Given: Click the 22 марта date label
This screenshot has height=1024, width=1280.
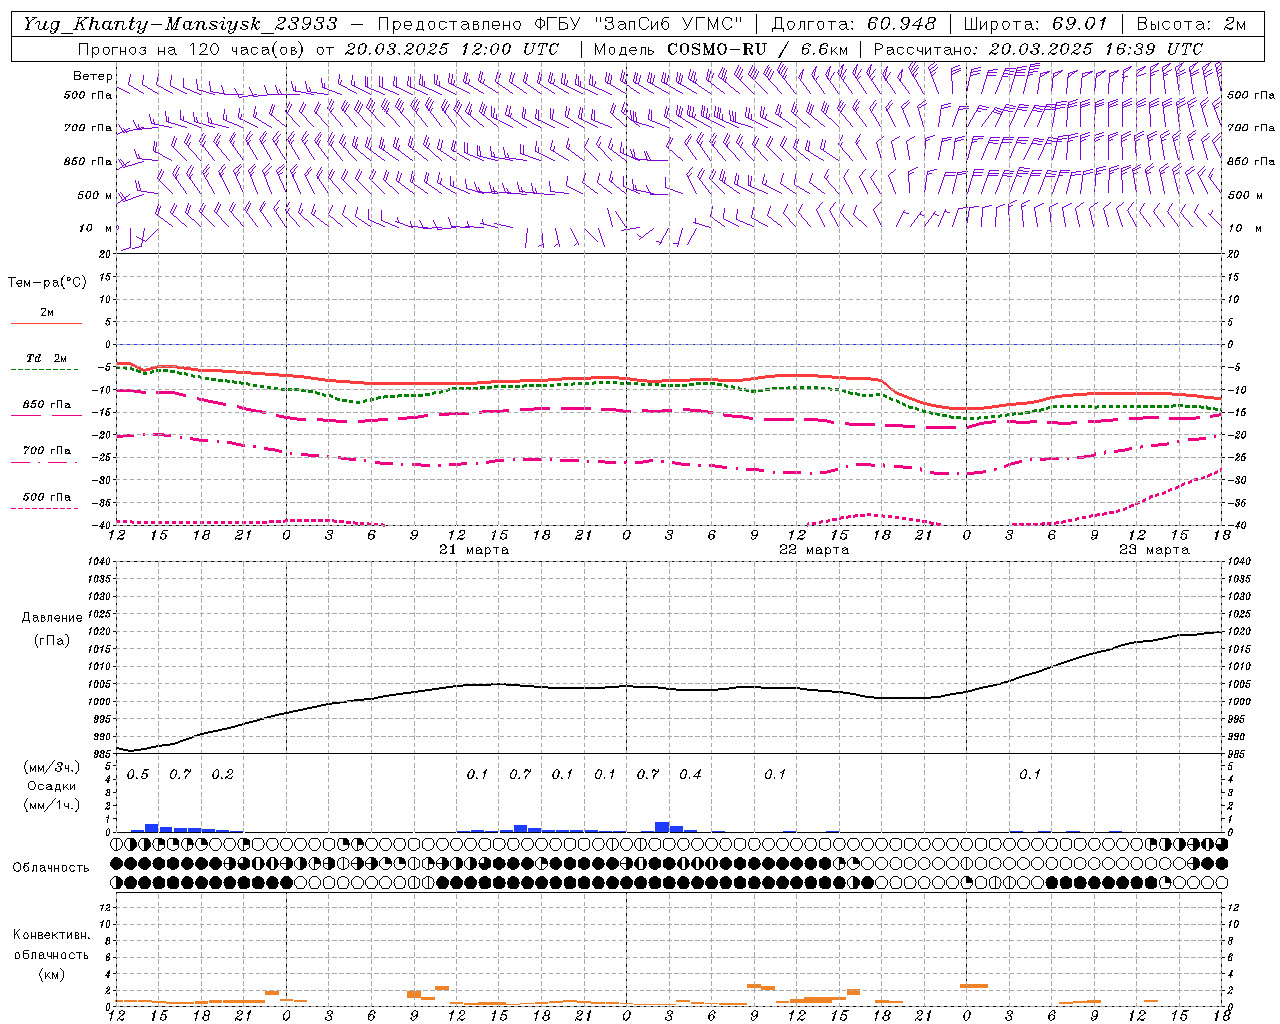Looking at the screenshot, I should coord(814,550).
